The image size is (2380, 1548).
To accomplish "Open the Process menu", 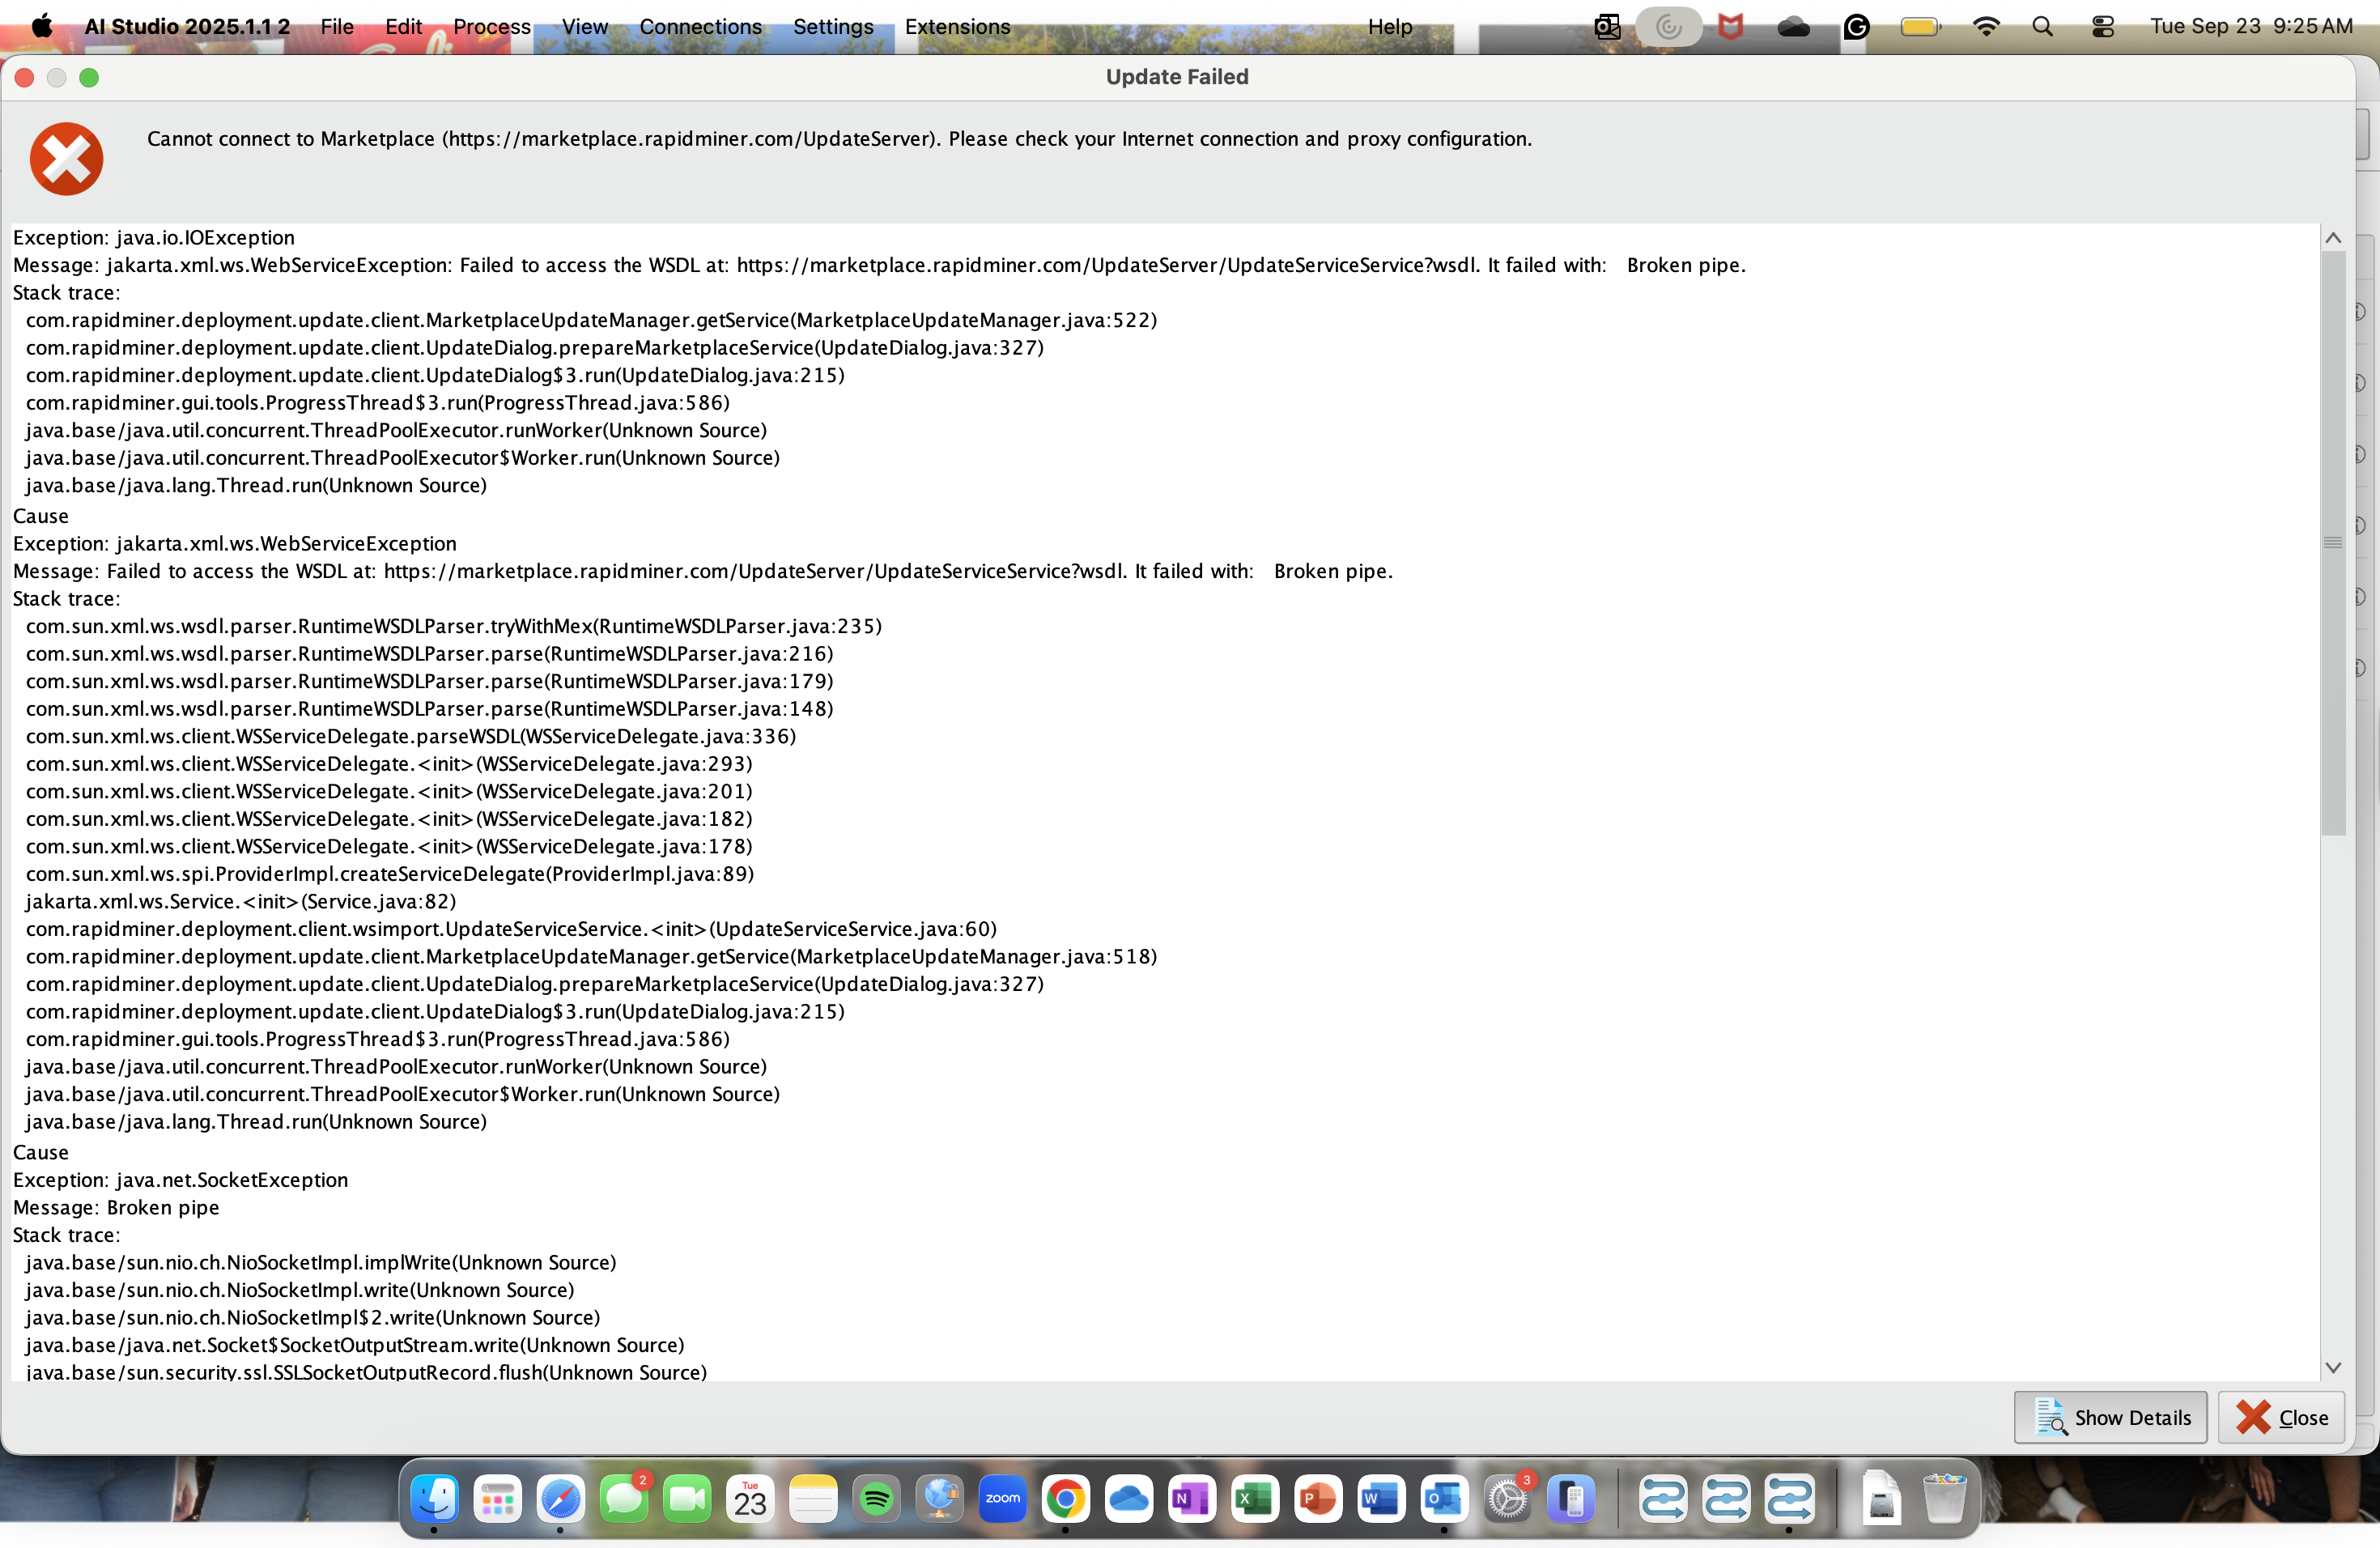I will pos(491,26).
